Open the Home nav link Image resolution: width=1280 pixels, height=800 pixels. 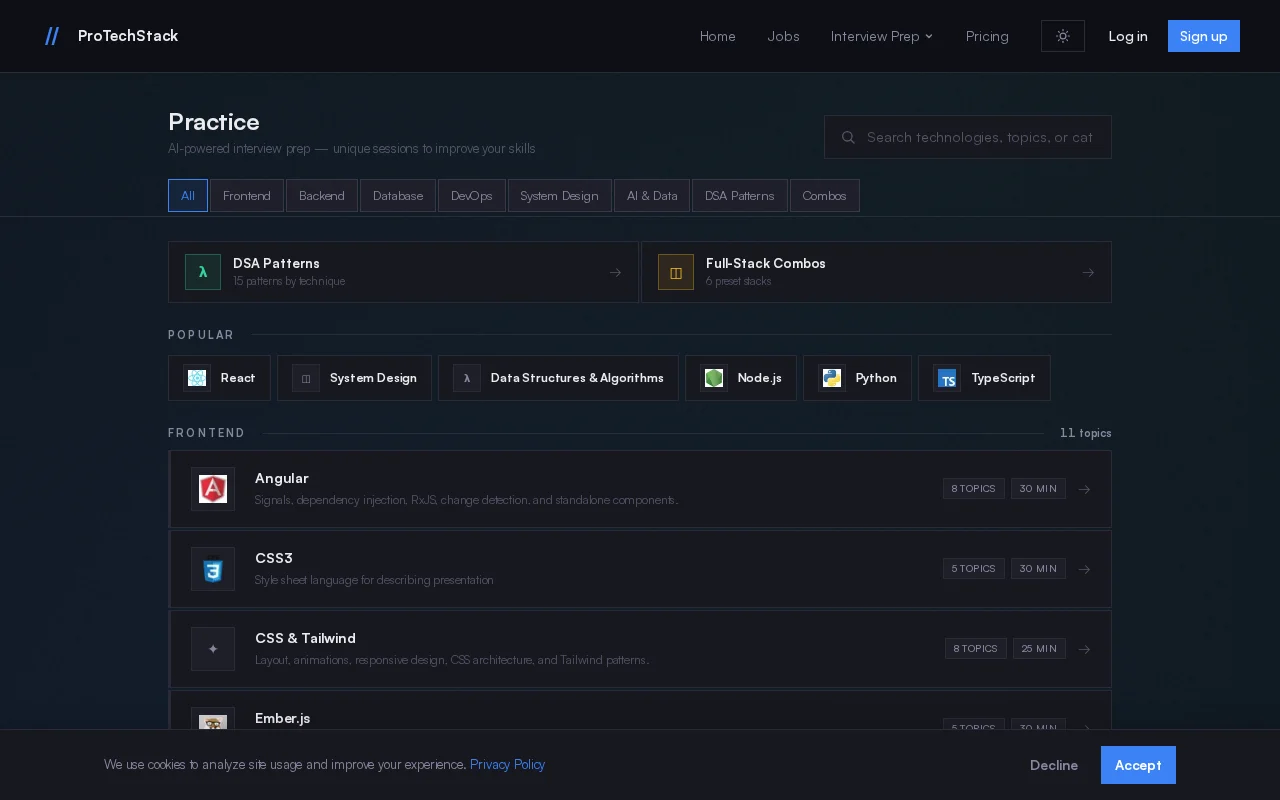point(718,36)
